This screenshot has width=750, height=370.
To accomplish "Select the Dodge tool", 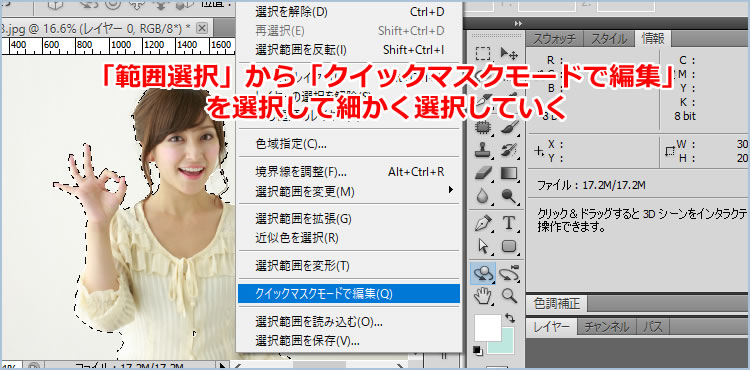I will pos(509,196).
